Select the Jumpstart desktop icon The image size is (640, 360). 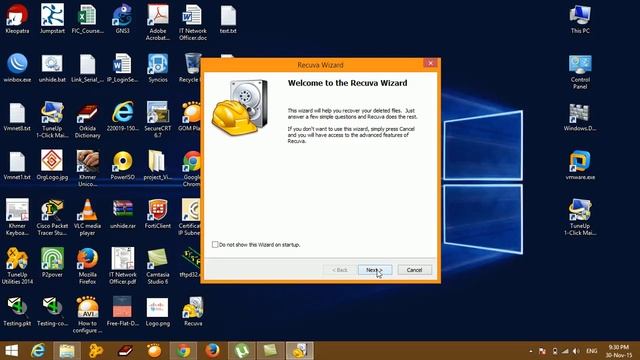pyautogui.click(x=52, y=19)
